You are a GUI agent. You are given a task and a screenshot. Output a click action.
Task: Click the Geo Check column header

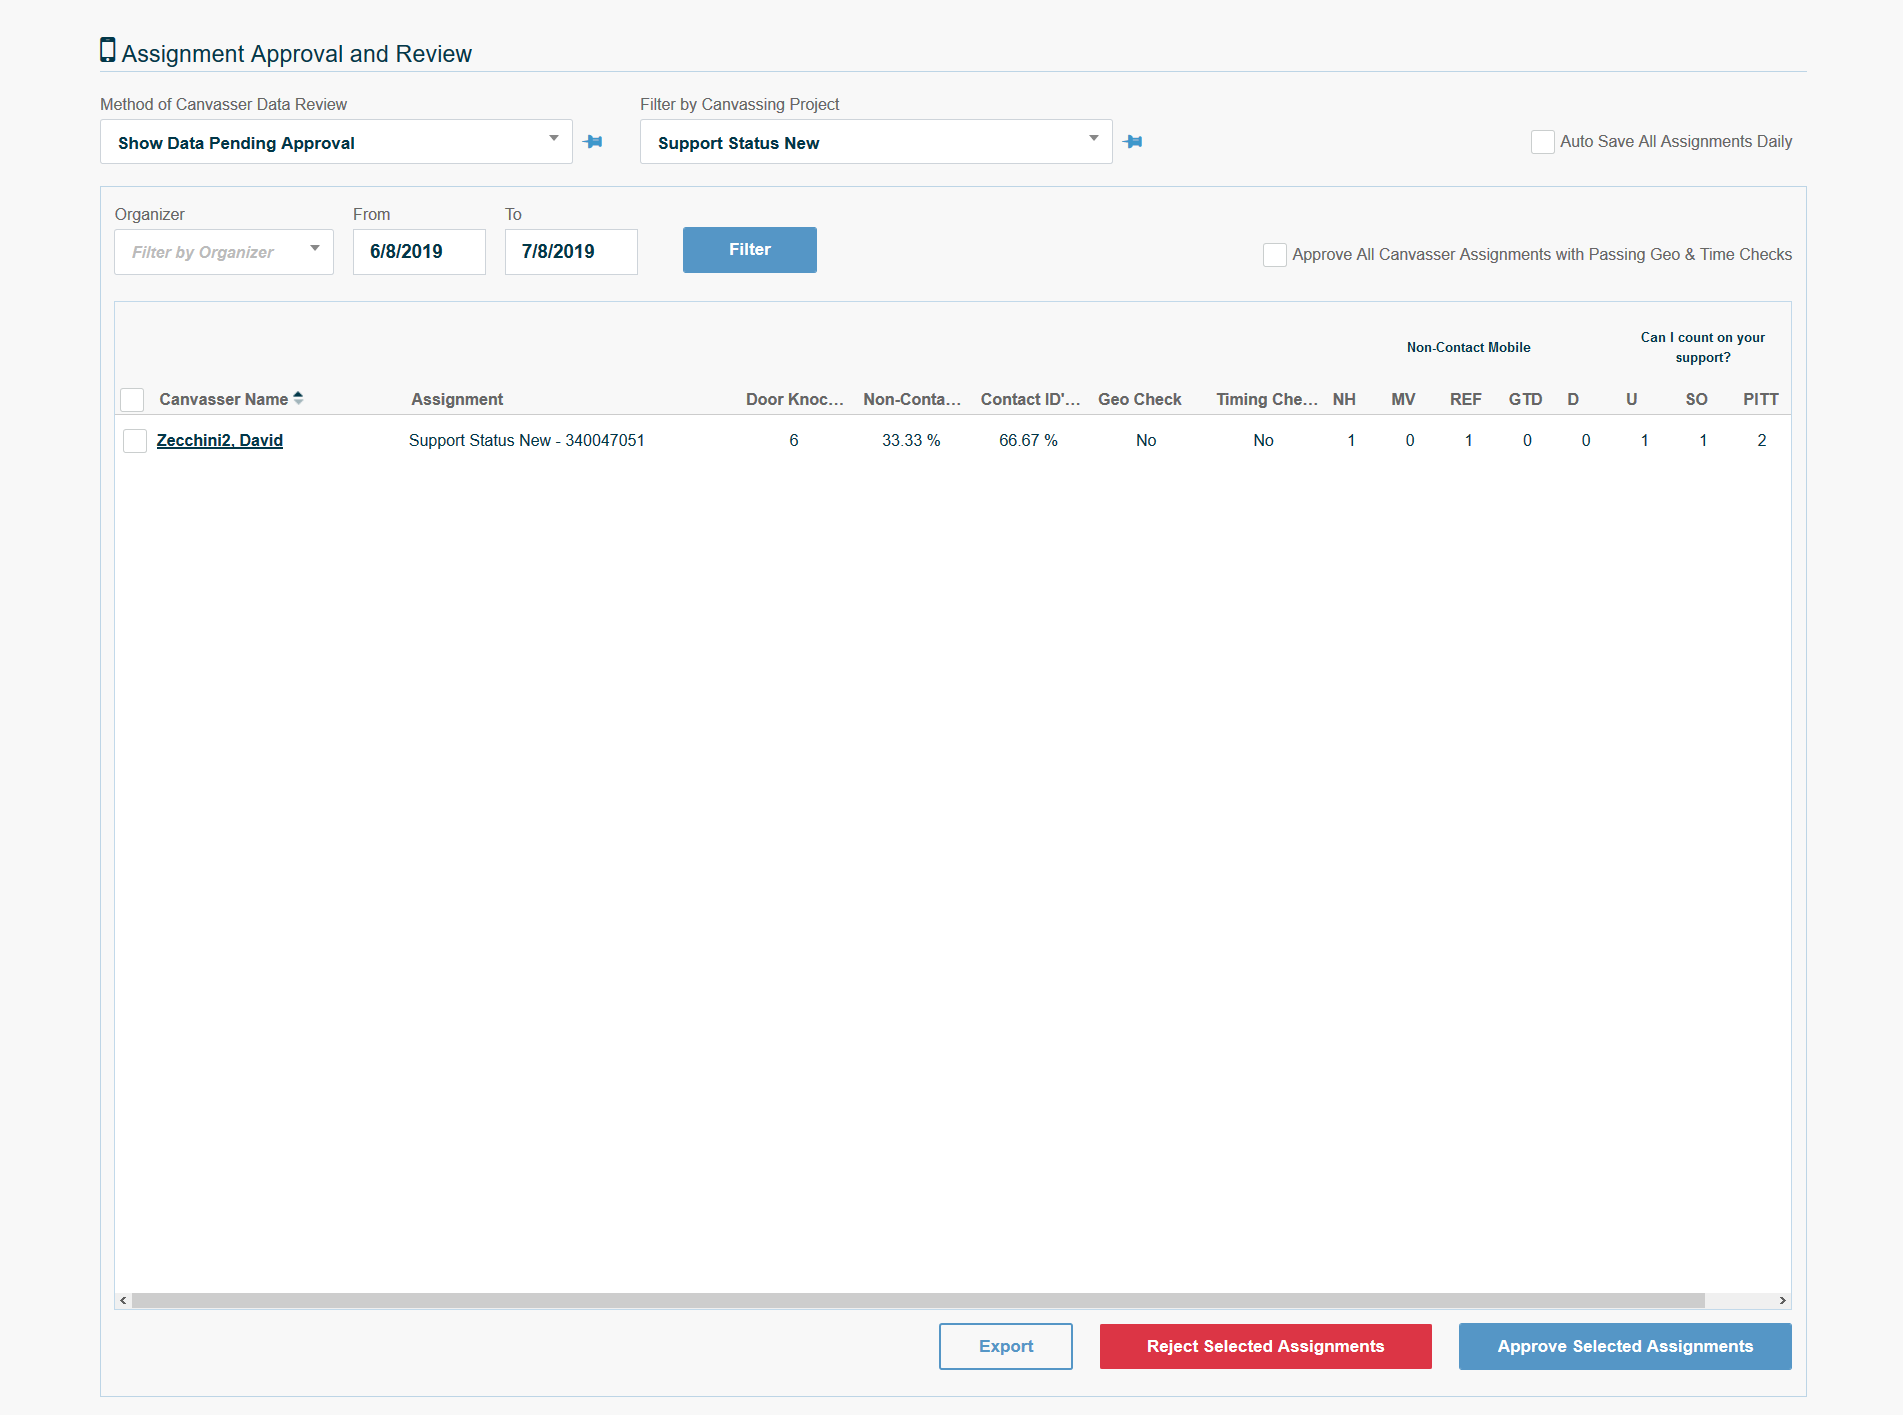(x=1139, y=399)
